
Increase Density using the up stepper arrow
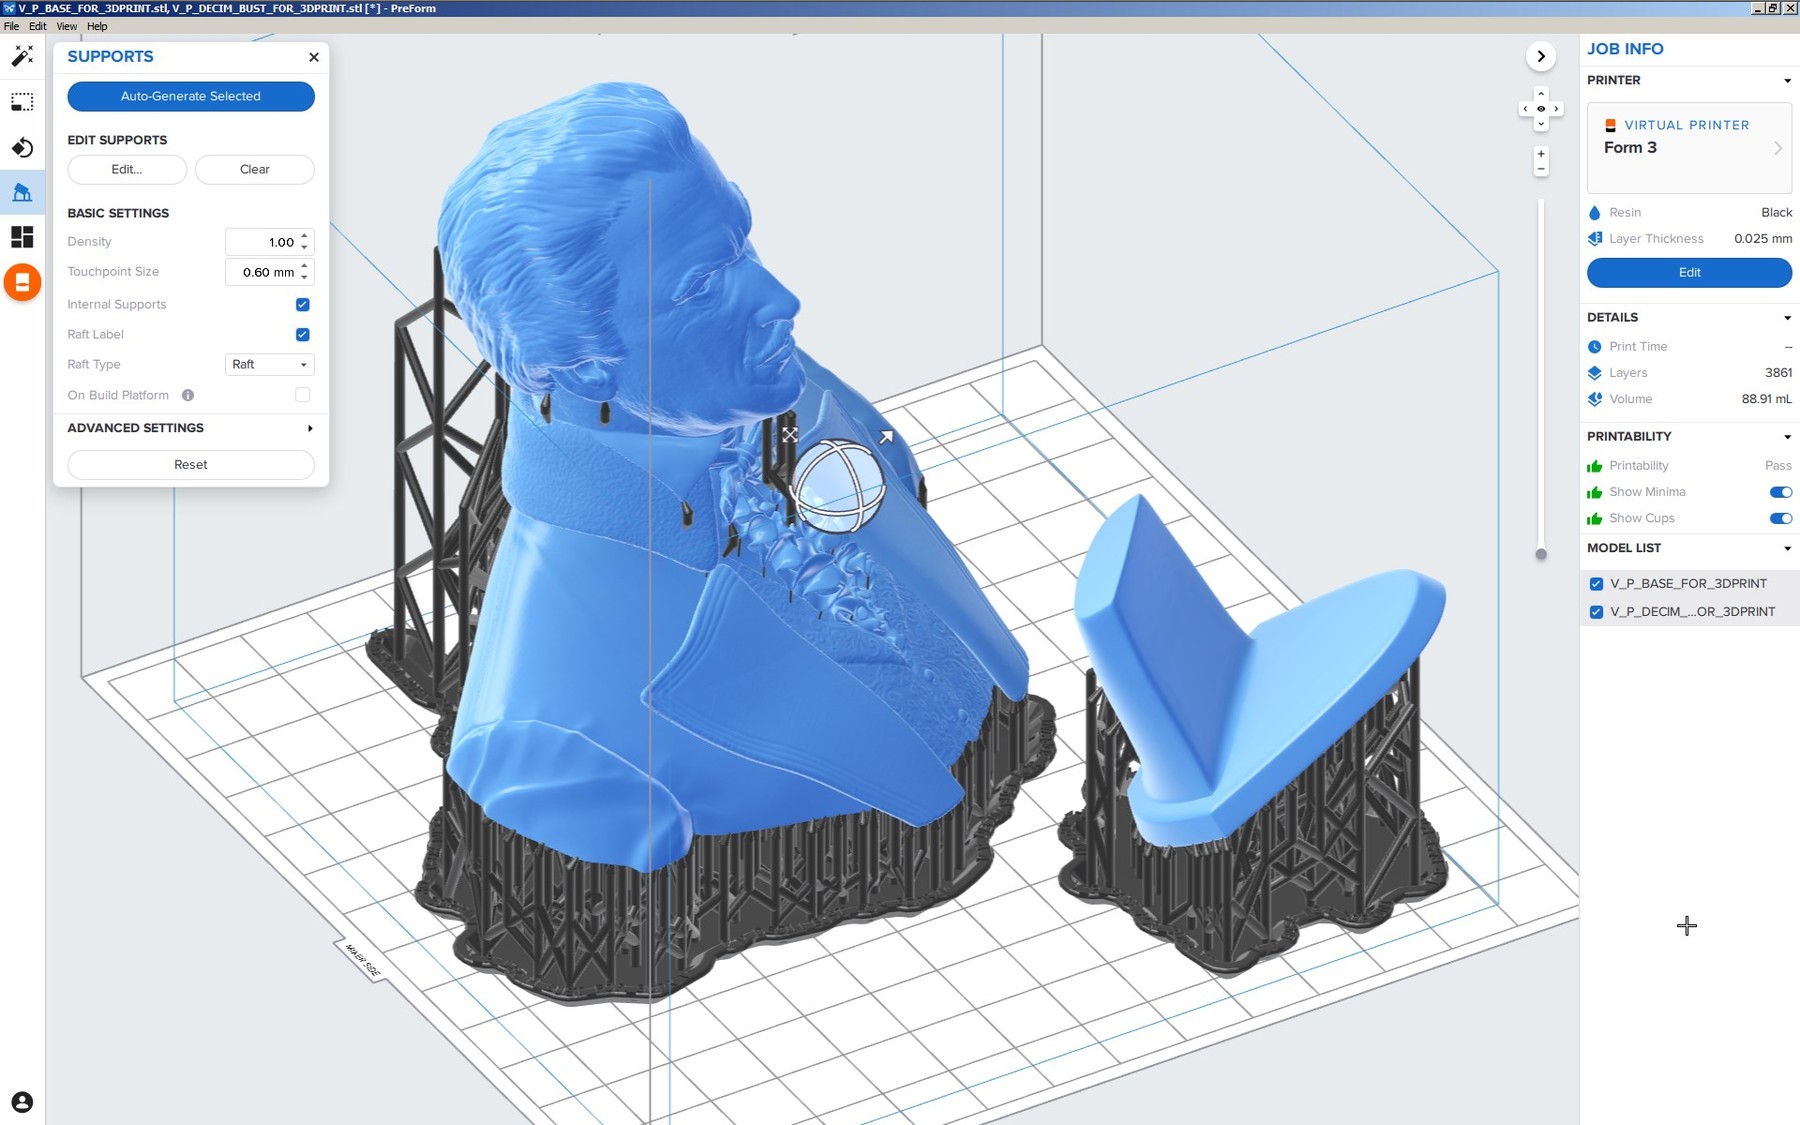(305, 237)
